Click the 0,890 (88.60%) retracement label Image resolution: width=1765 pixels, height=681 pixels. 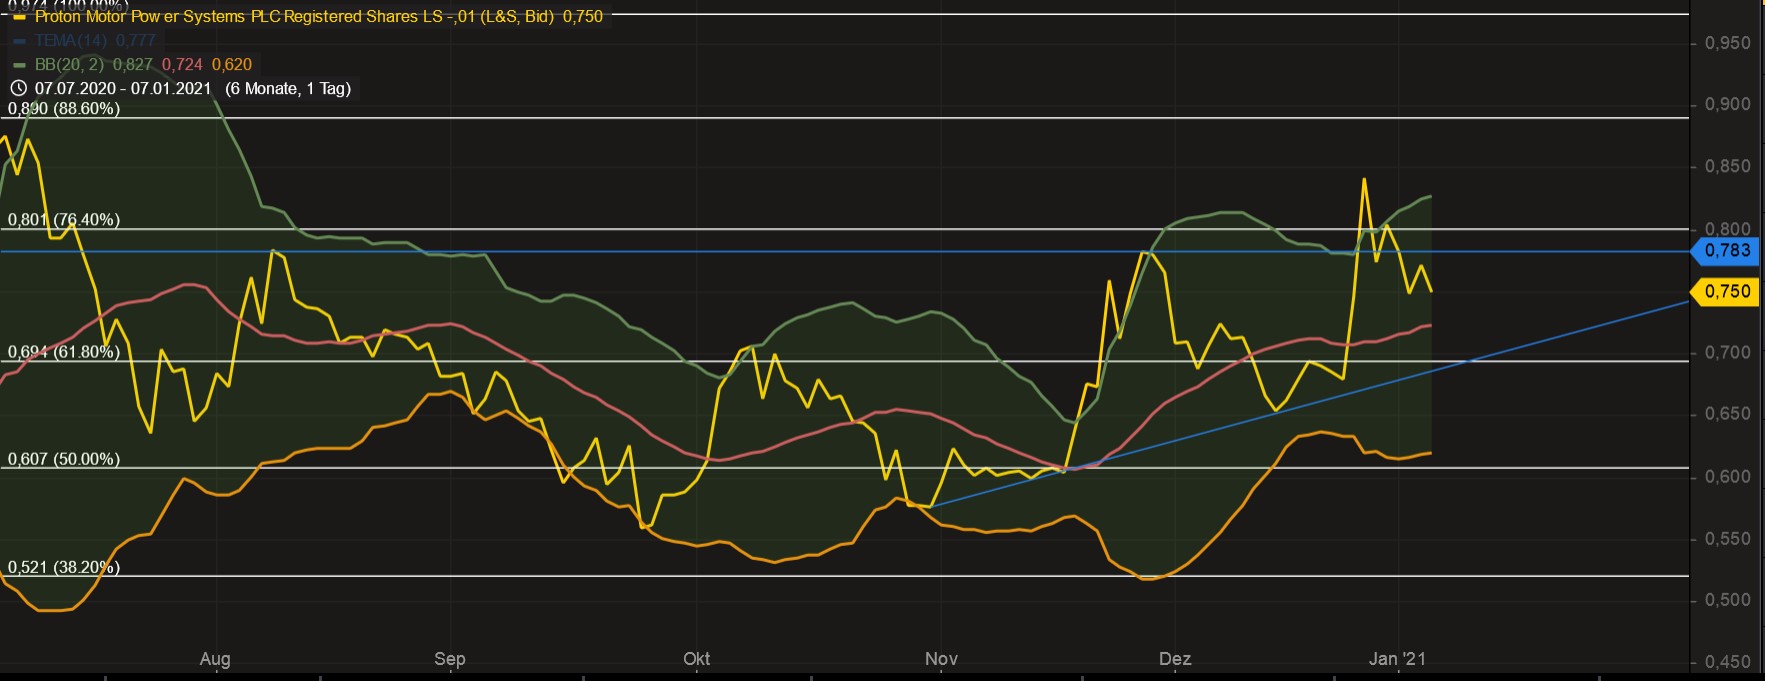tap(64, 108)
